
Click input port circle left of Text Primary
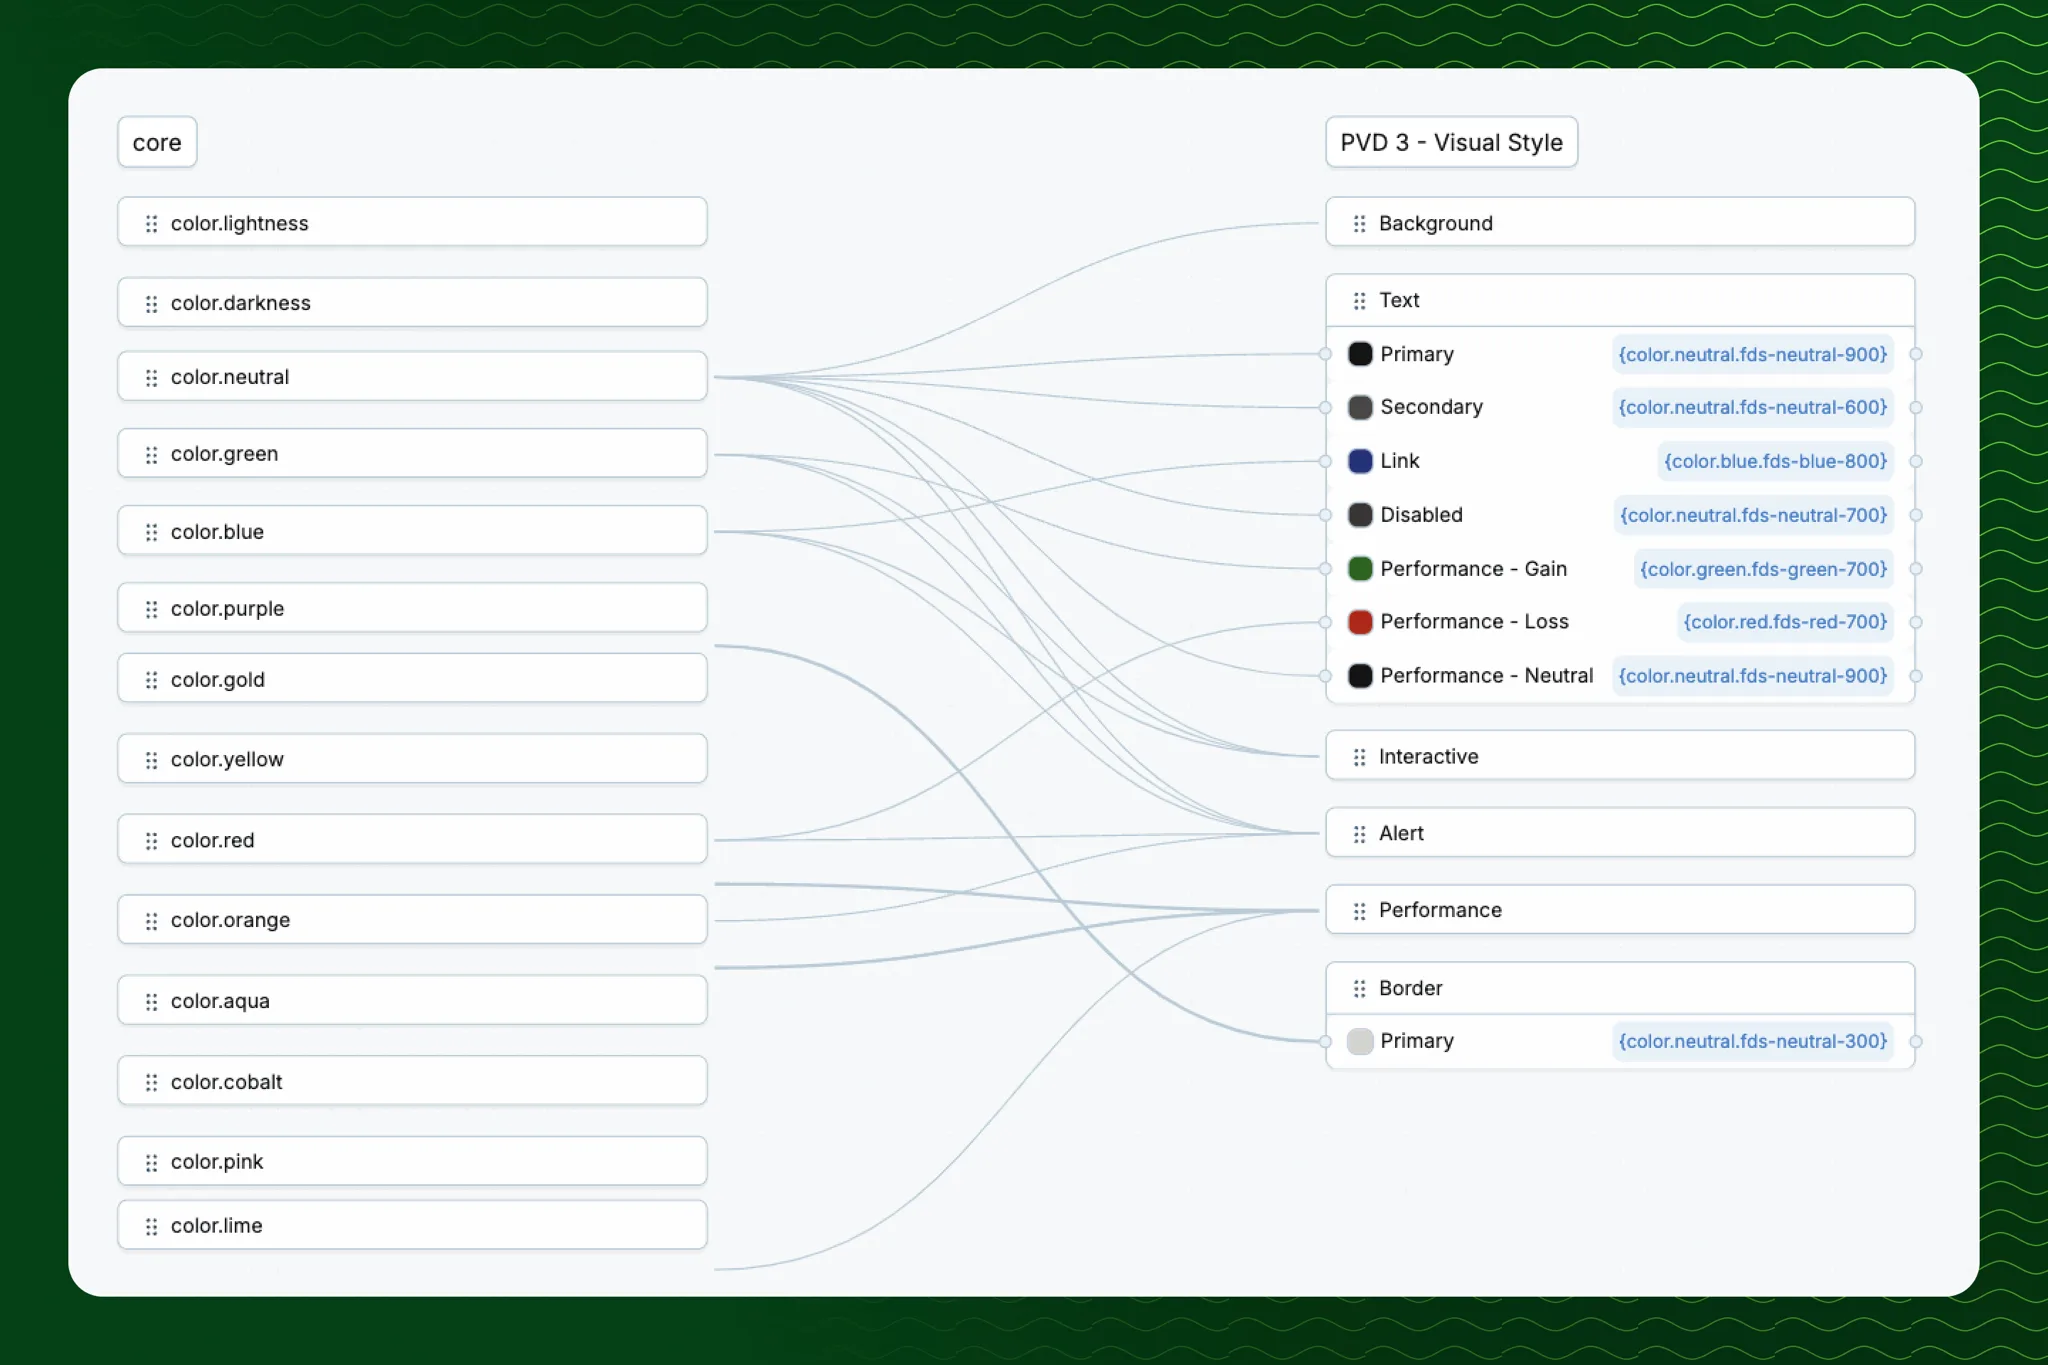click(1325, 354)
